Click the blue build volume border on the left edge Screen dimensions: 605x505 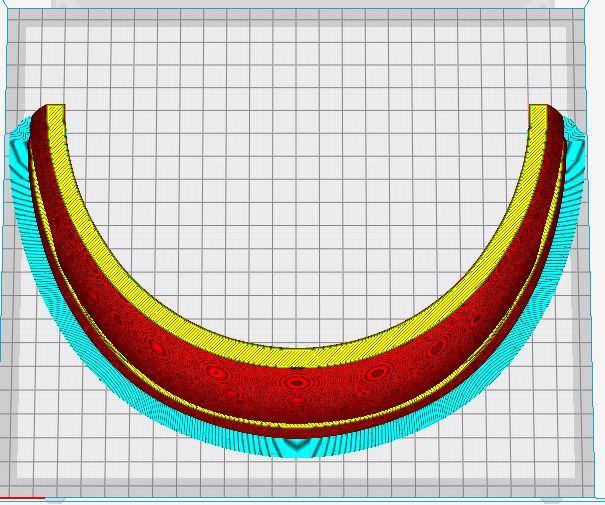coord(6,250)
